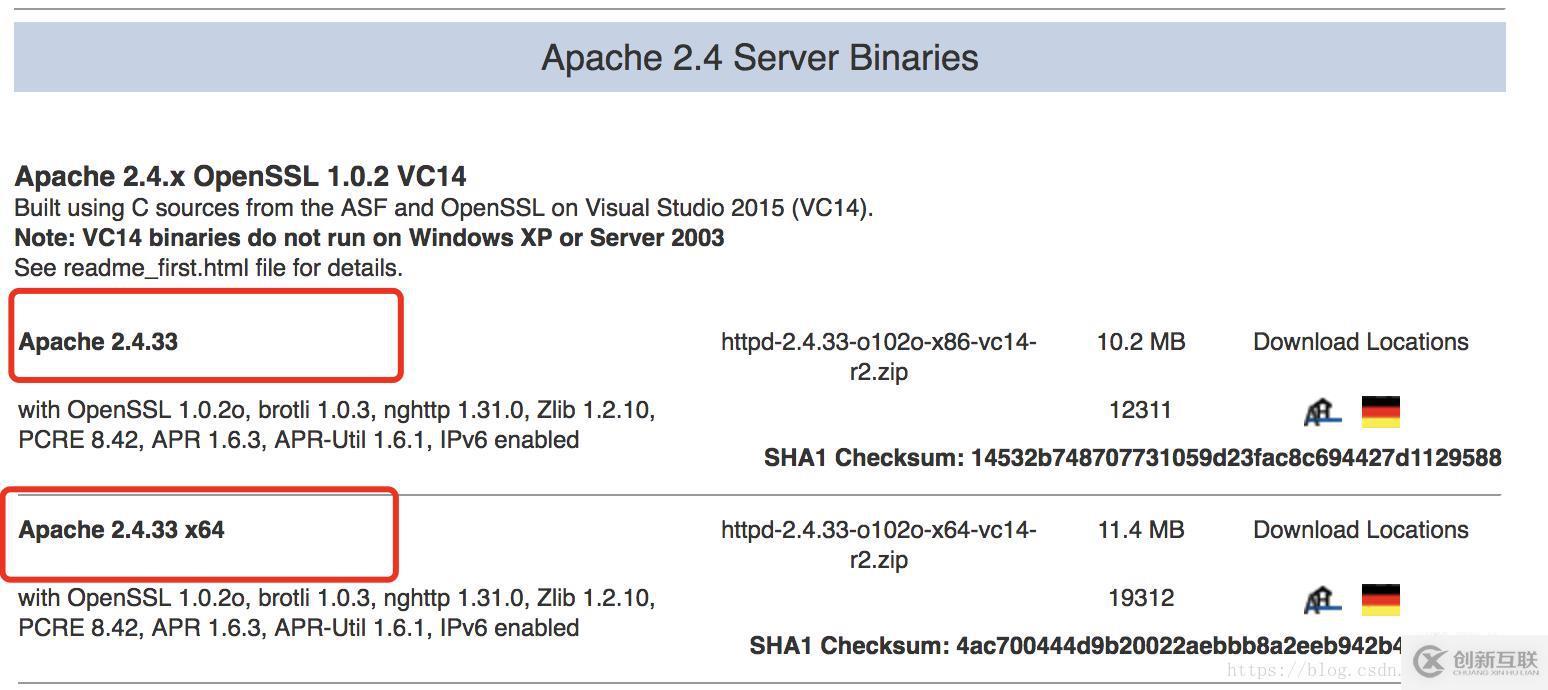Click Download Locations in the x86 row

1360,342
